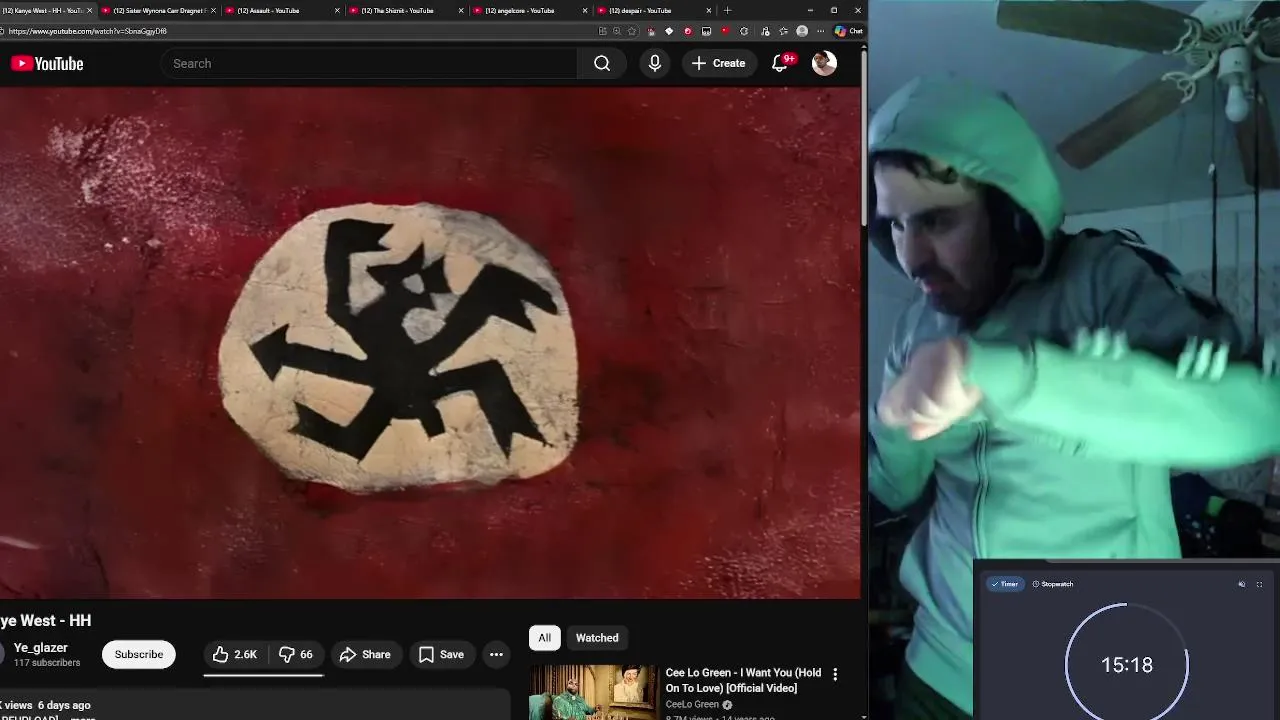
Task: Click the 15:18 timer countdown display
Action: click(1127, 665)
